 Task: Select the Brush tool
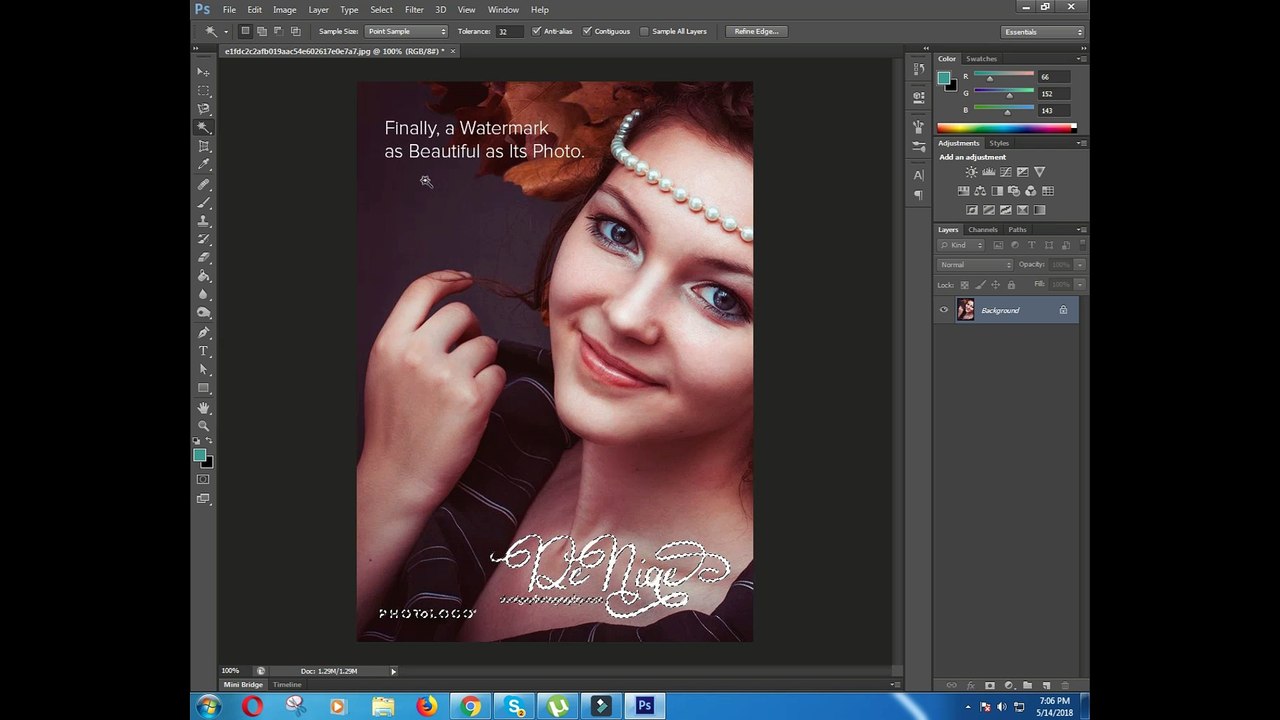pos(203,203)
